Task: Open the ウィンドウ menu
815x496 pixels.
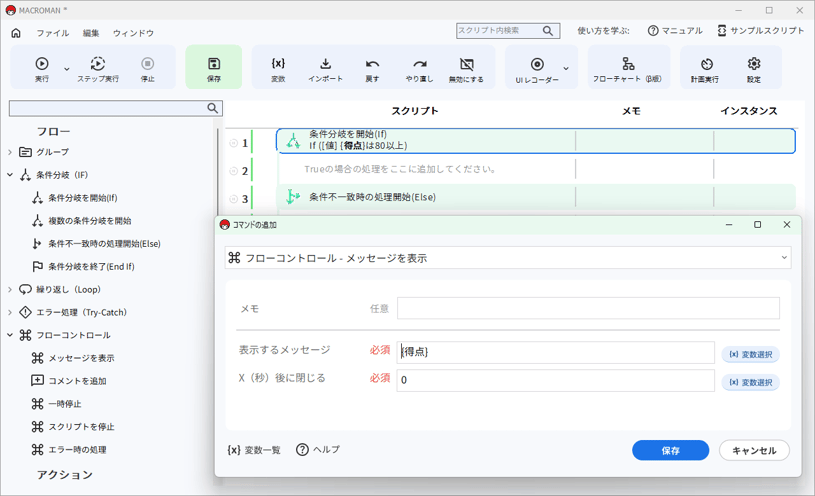Action: pyautogui.click(x=133, y=33)
